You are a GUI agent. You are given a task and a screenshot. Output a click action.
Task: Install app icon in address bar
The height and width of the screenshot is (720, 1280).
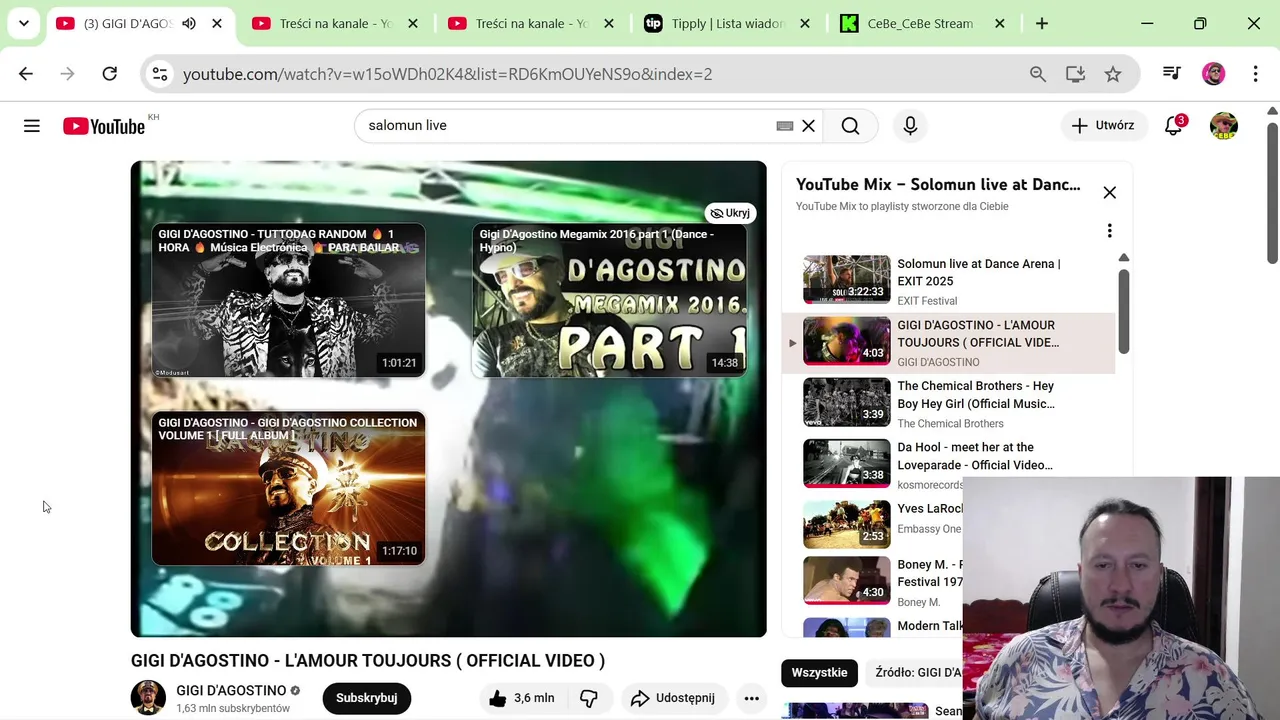click(1076, 74)
